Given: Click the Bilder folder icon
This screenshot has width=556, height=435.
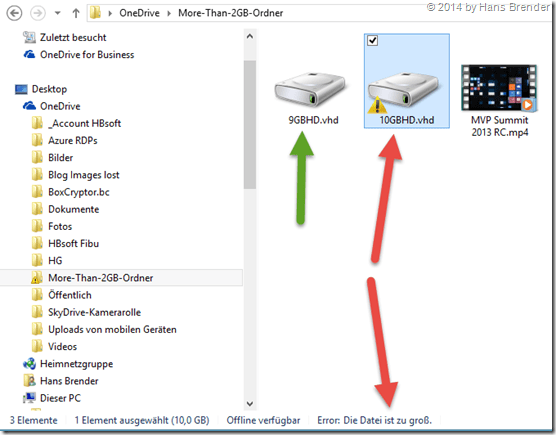Looking at the screenshot, I should [x=37, y=157].
